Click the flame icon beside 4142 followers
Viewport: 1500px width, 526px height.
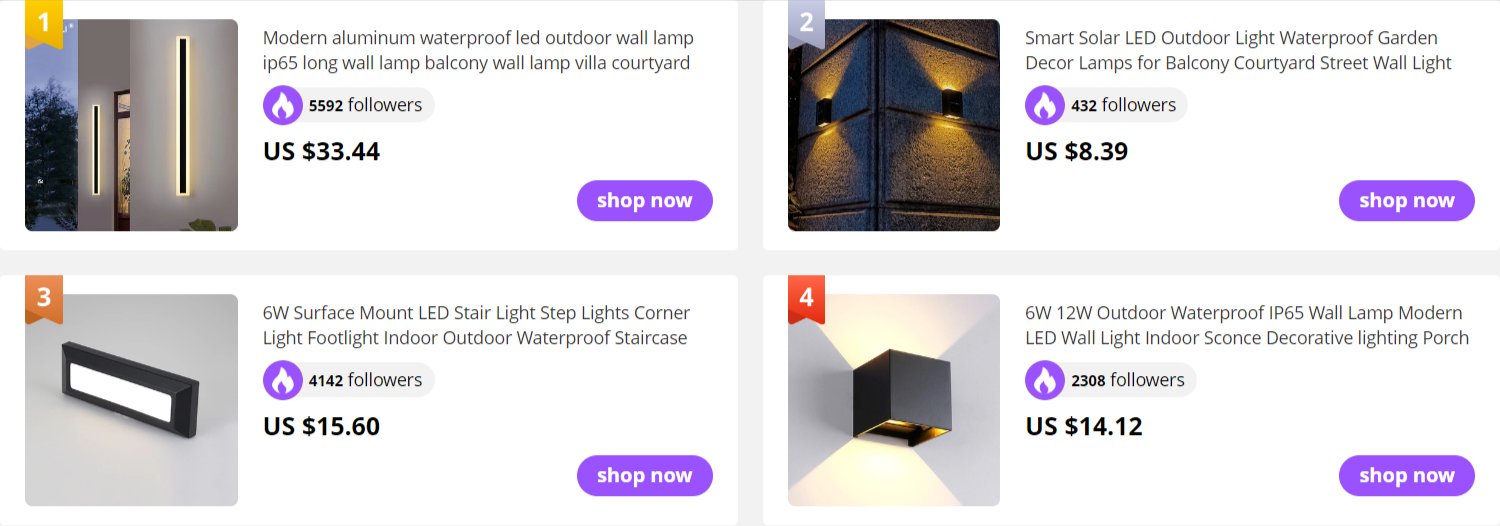(x=283, y=380)
